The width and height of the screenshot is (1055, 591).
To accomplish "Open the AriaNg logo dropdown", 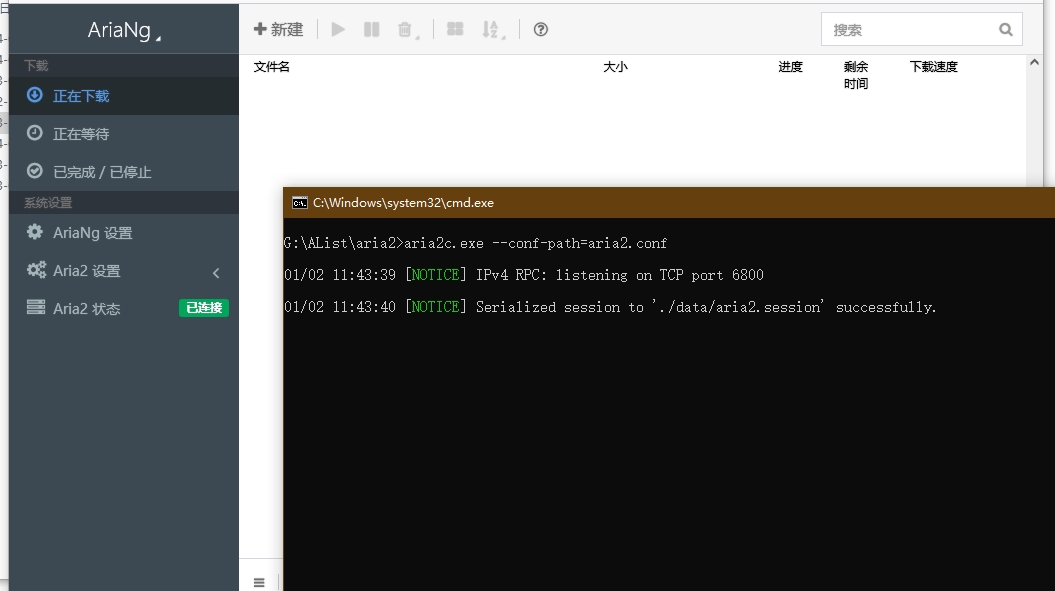I will click(x=124, y=30).
